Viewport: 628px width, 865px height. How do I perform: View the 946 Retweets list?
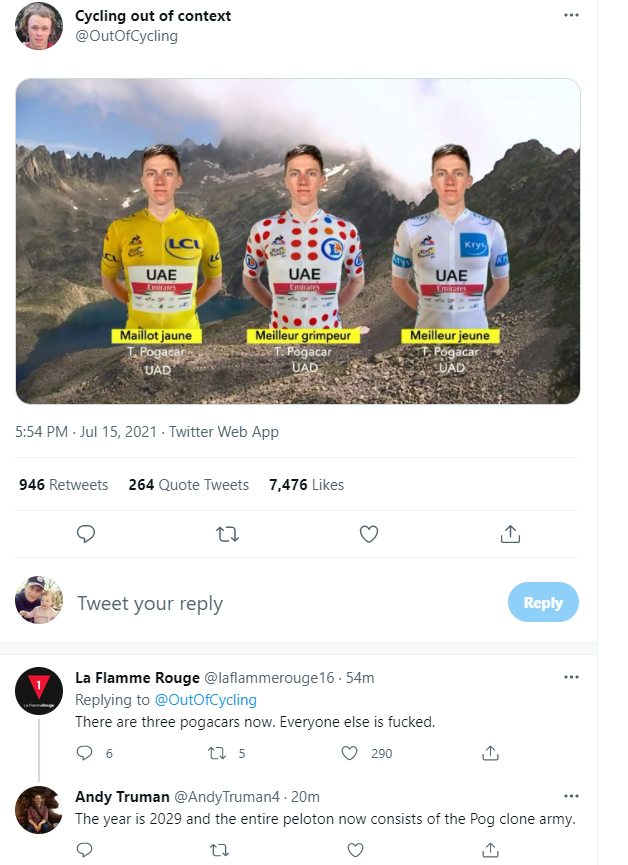(64, 484)
